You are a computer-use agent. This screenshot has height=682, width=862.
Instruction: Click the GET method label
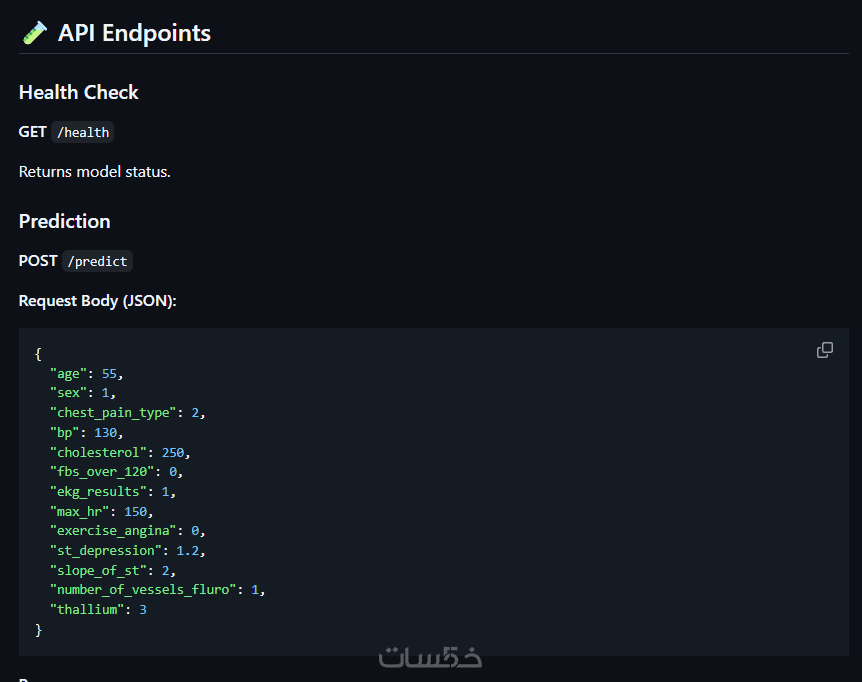(x=32, y=132)
